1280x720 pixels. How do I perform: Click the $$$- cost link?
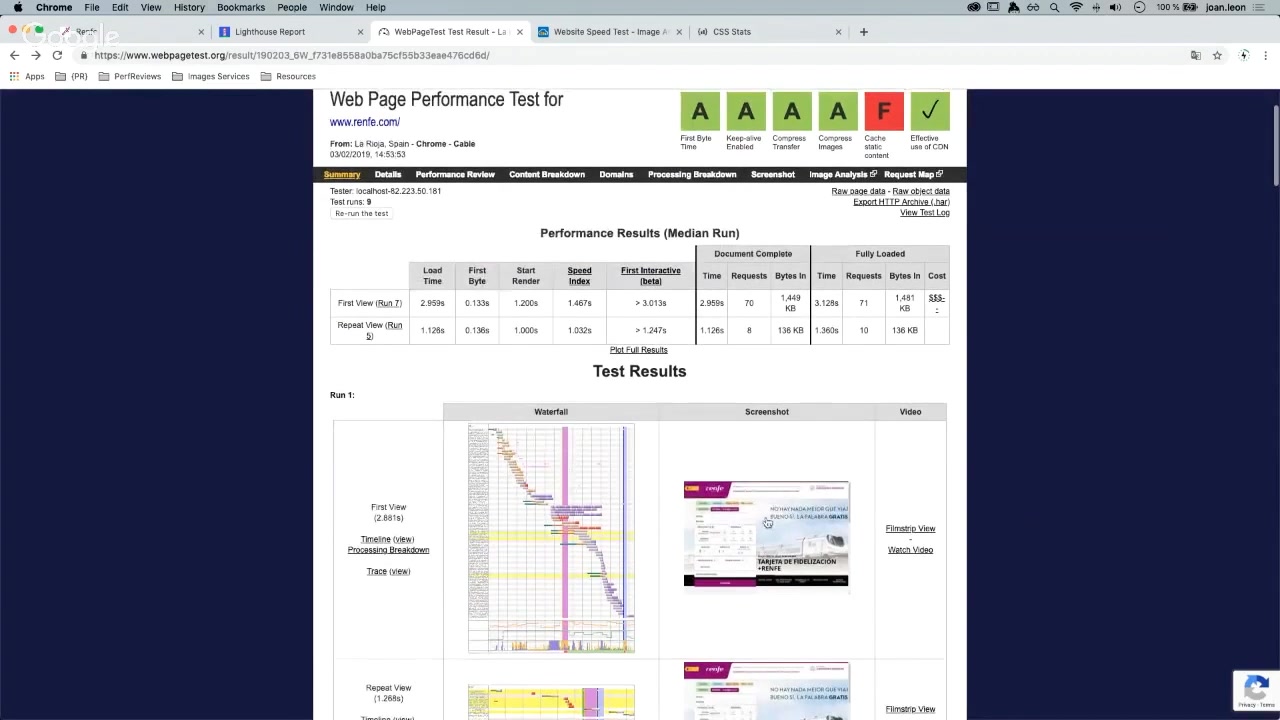[936, 303]
